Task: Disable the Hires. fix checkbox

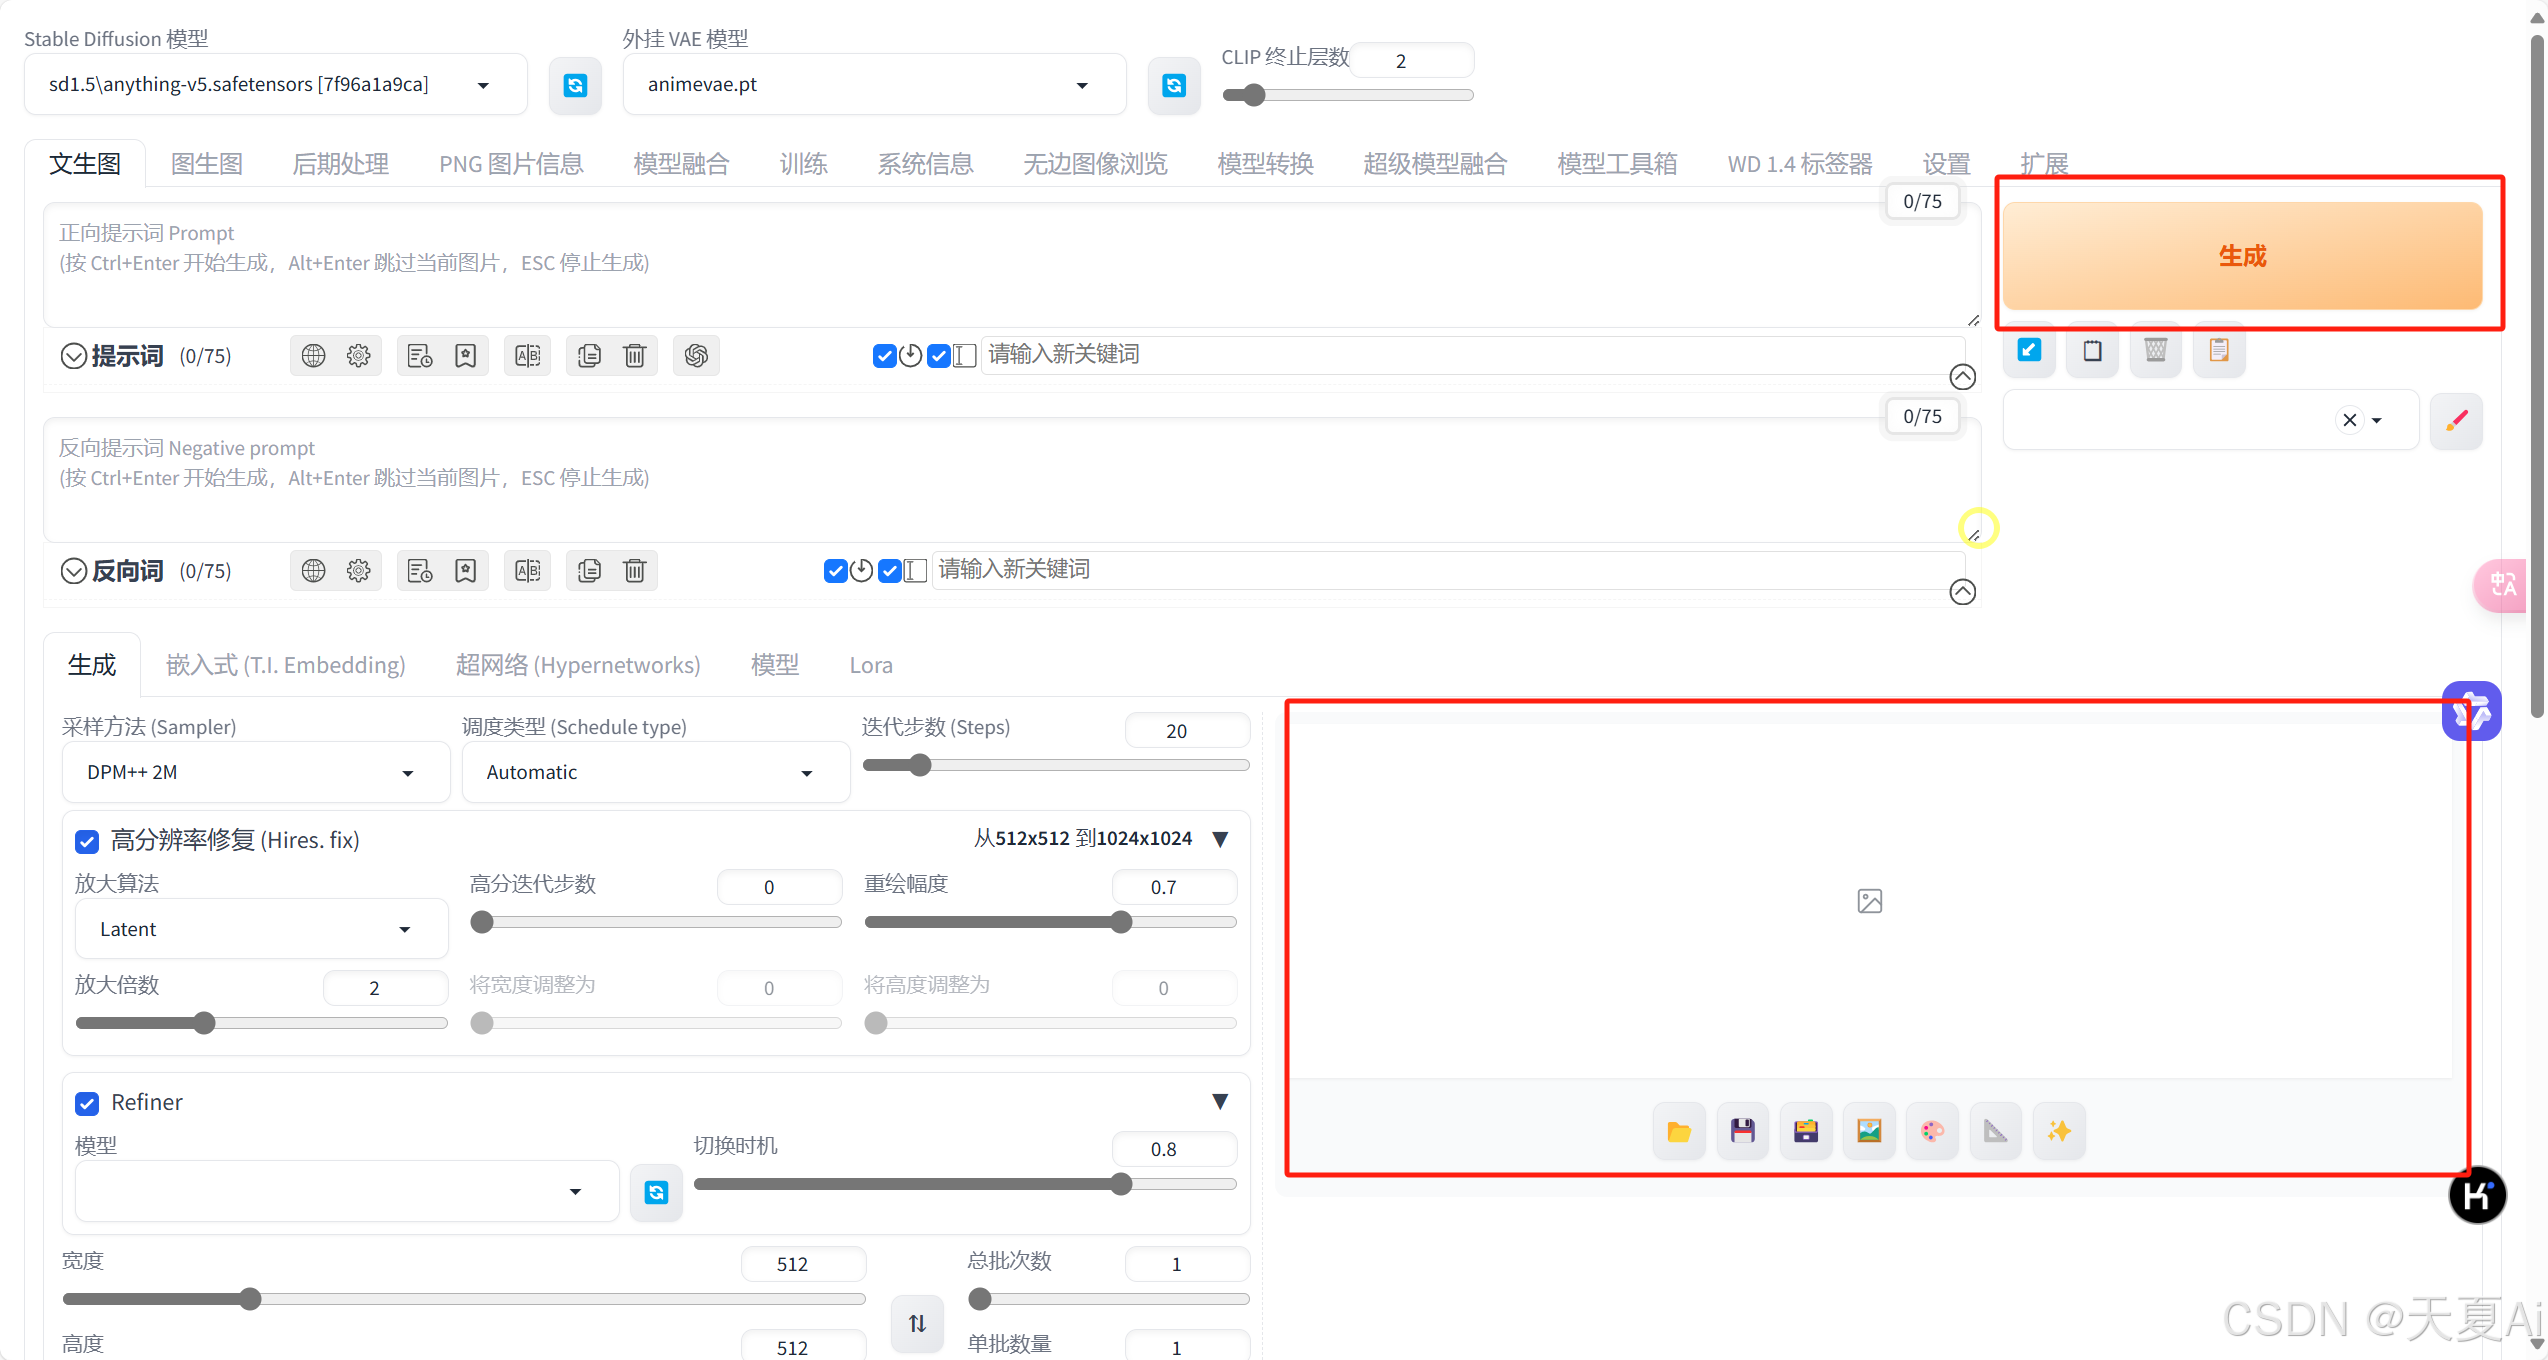Action: (87, 841)
